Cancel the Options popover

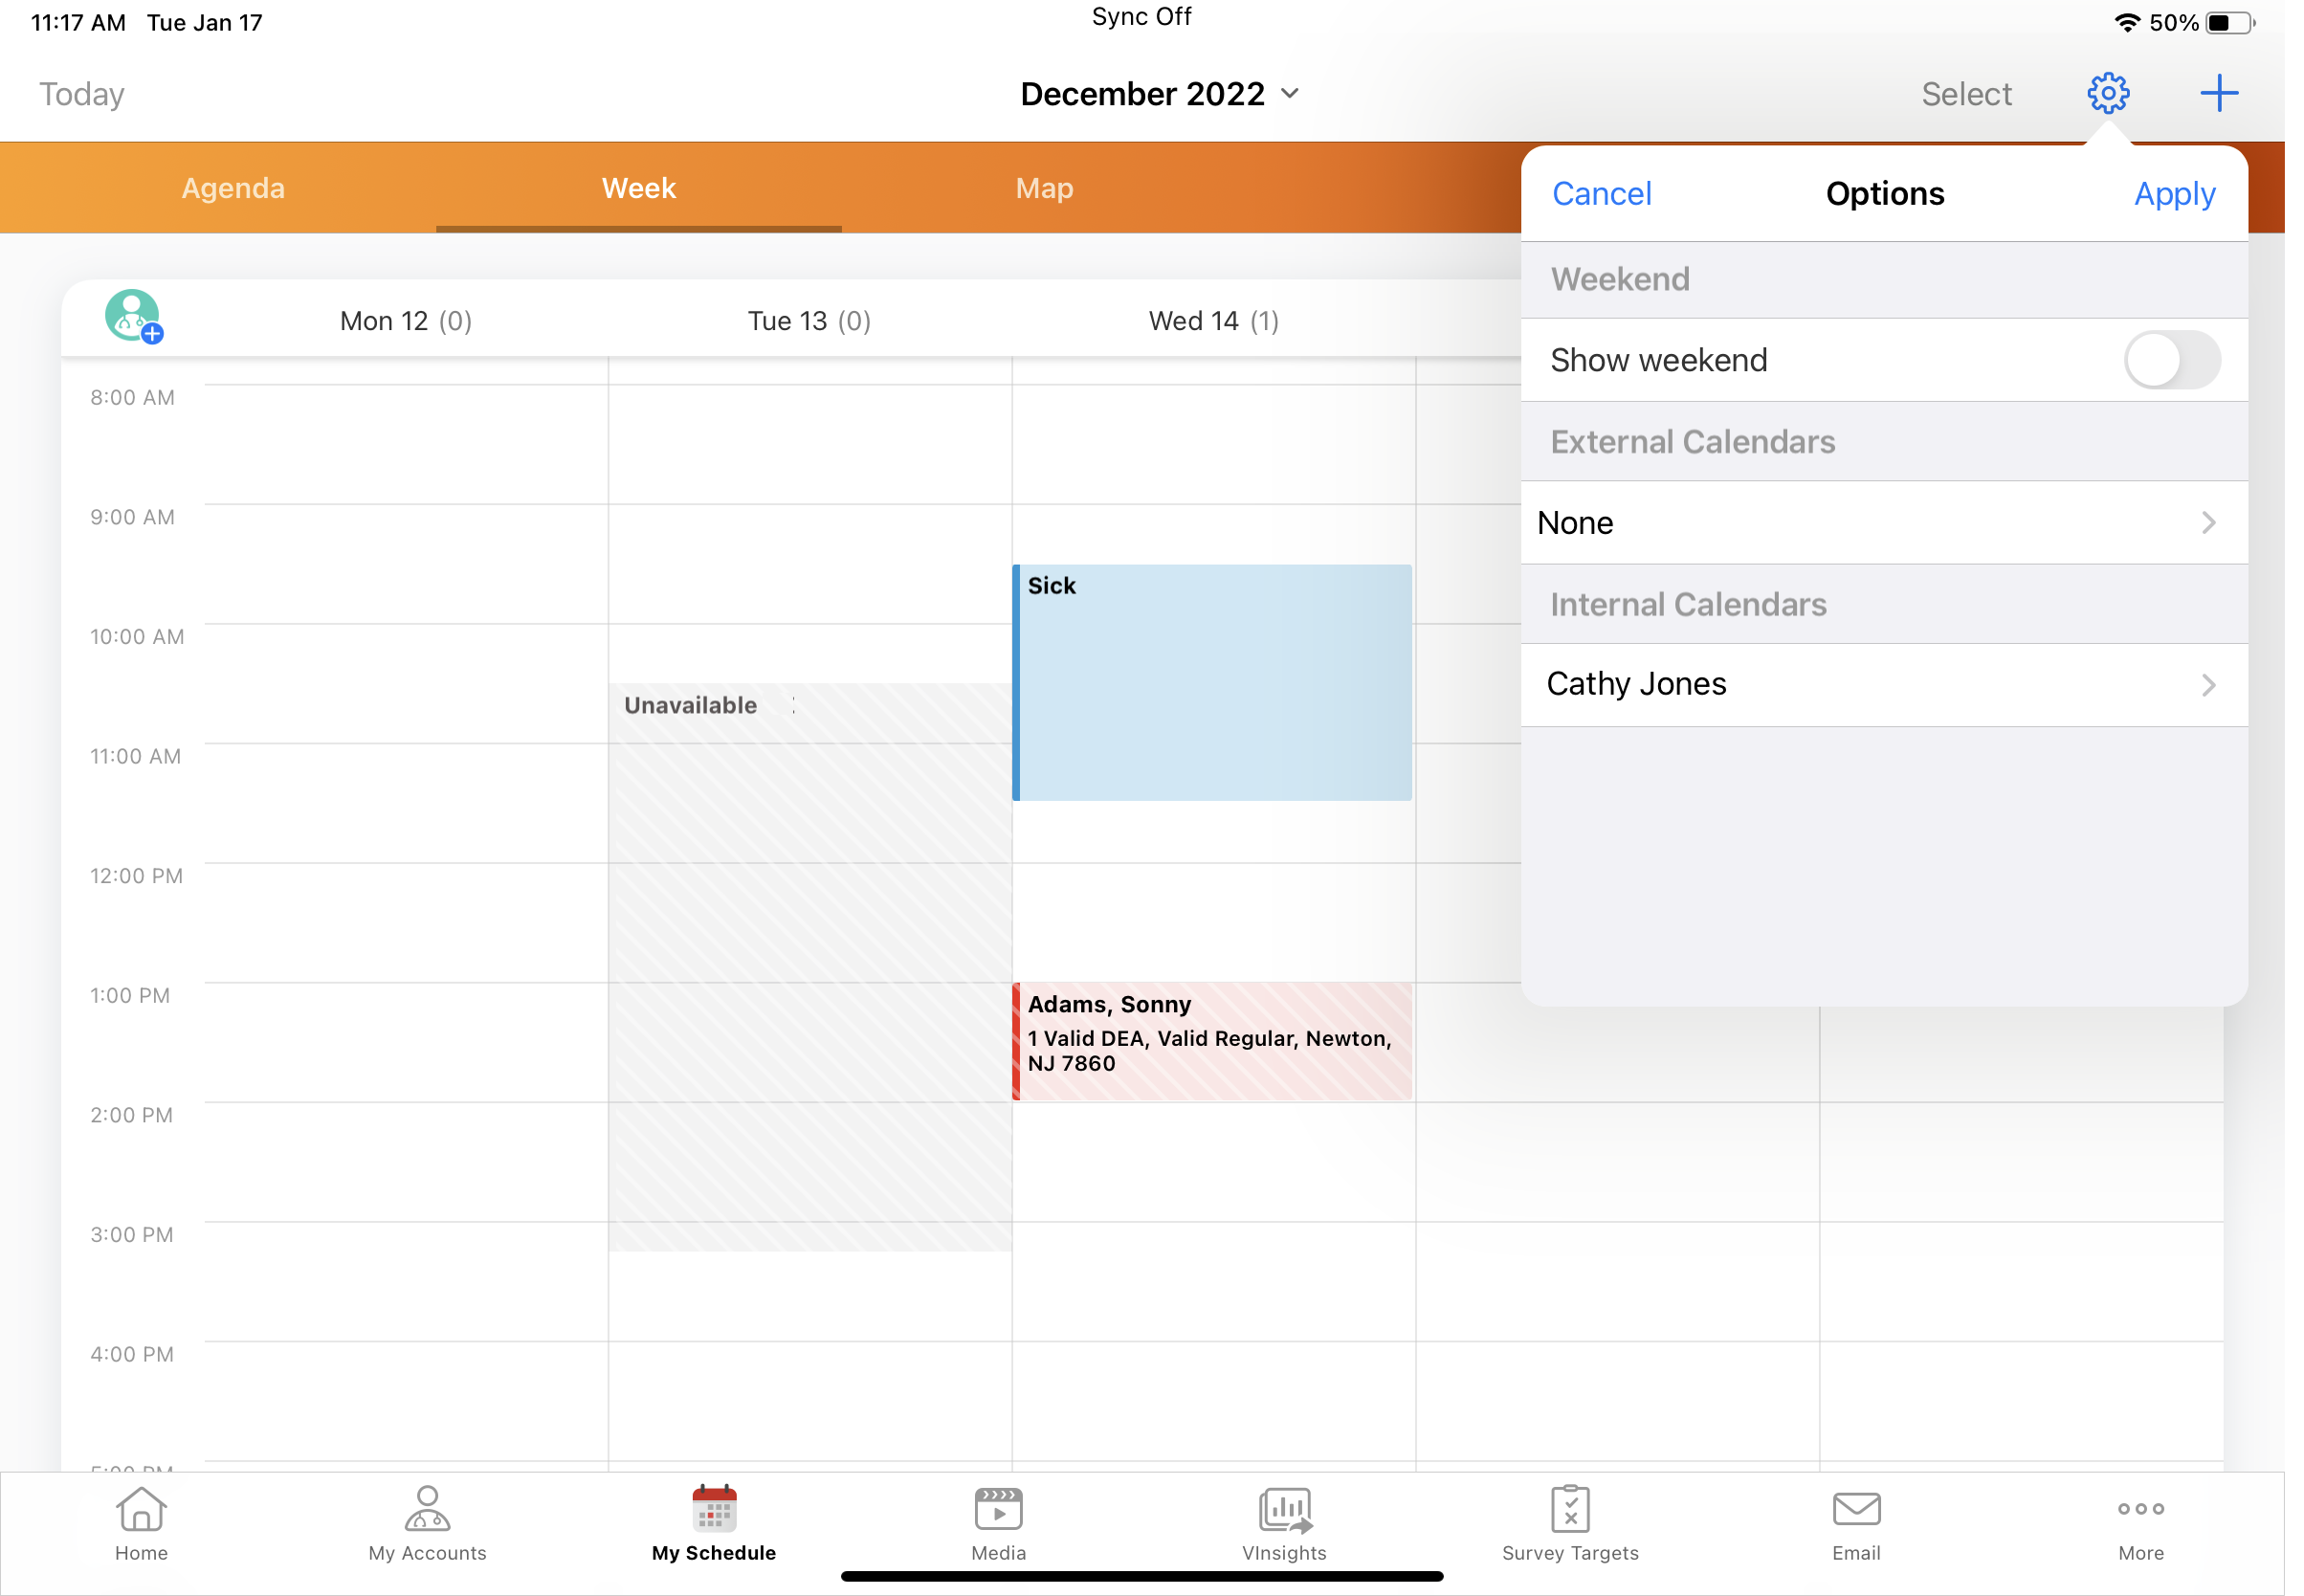tap(1601, 194)
